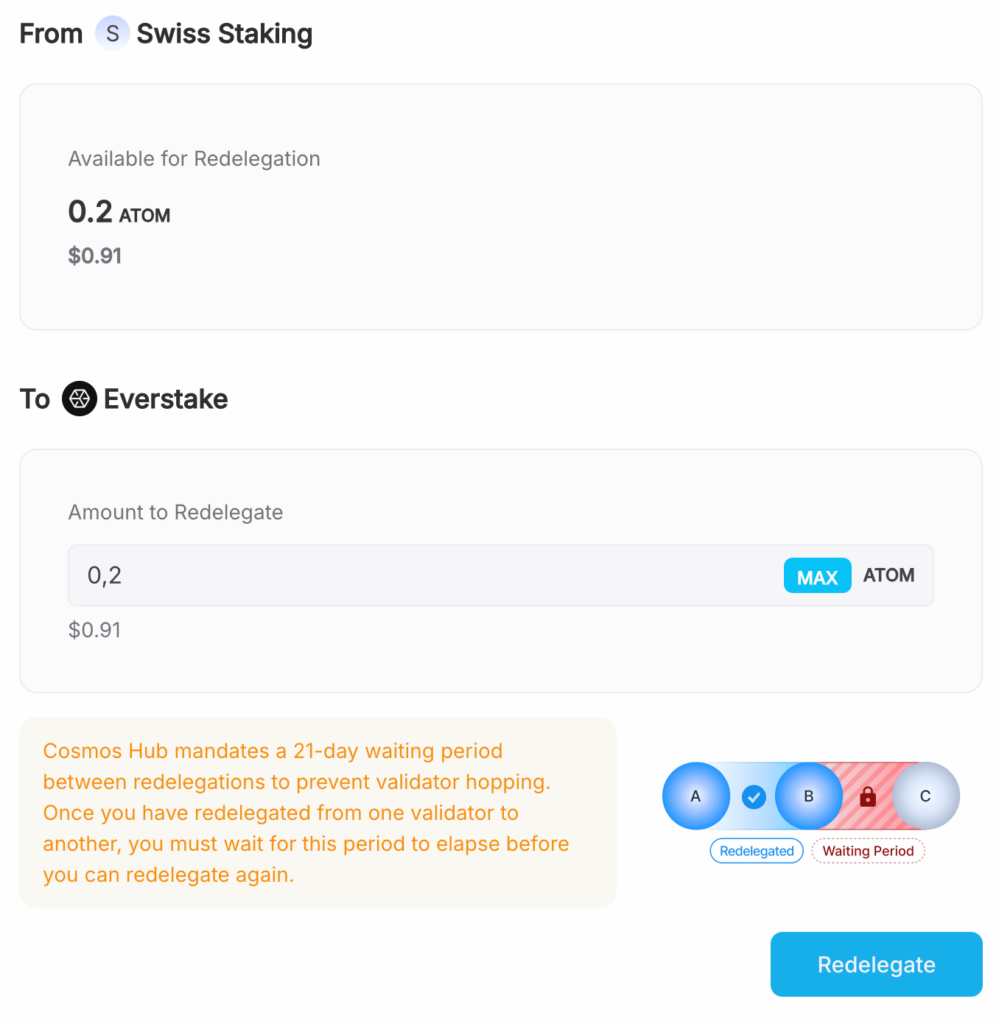999x1024 pixels.
Task: Click the Available for Redelegation label
Action: tap(194, 159)
